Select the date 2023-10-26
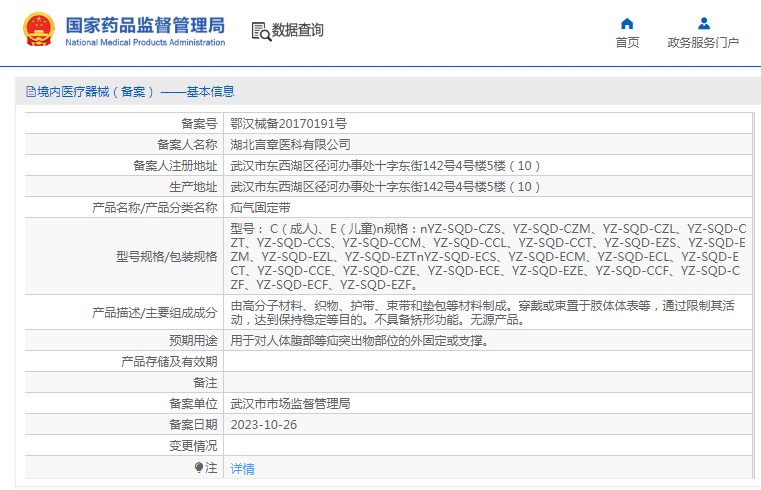The width and height of the screenshot is (761, 490). 264,425
